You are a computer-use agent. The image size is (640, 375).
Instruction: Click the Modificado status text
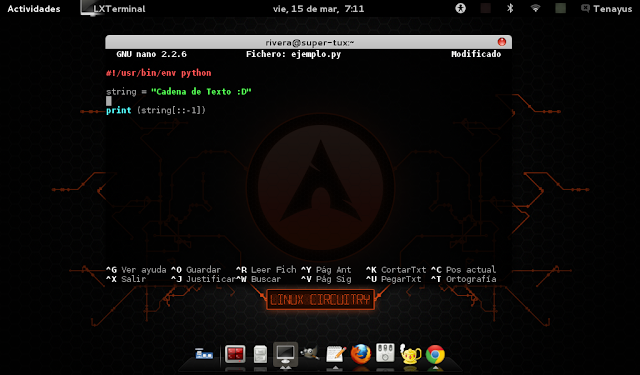476,54
